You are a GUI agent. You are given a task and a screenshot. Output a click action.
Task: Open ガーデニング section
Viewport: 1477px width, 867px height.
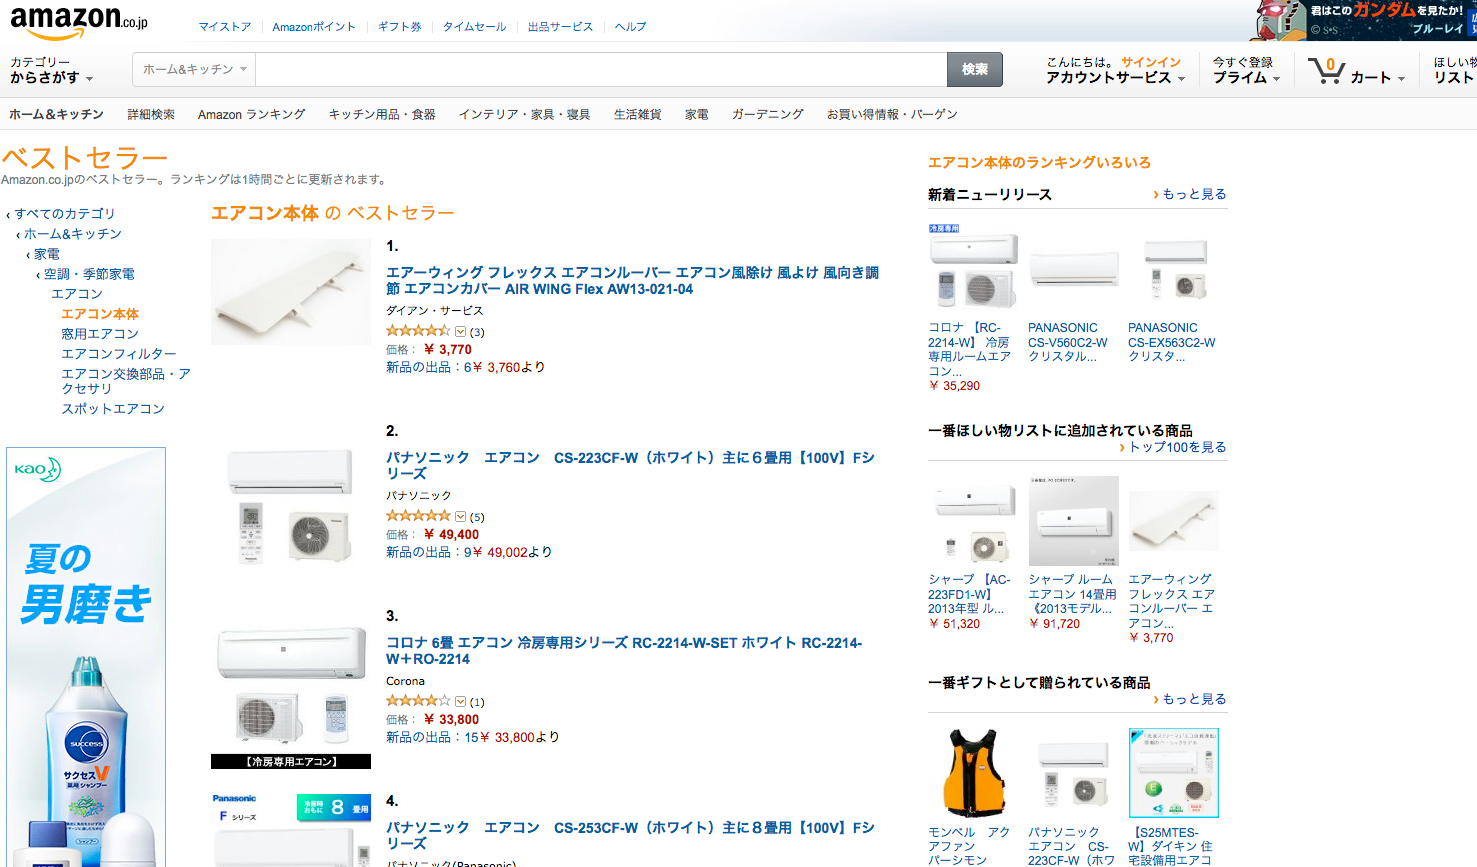(x=768, y=115)
